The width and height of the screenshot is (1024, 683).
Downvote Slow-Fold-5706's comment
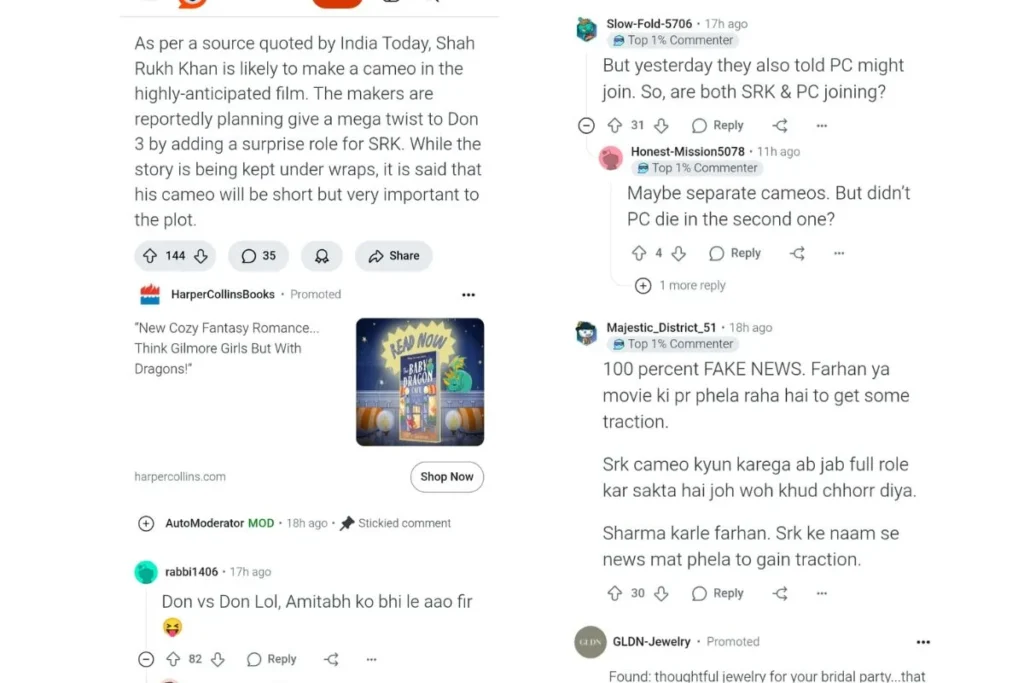tap(662, 125)
